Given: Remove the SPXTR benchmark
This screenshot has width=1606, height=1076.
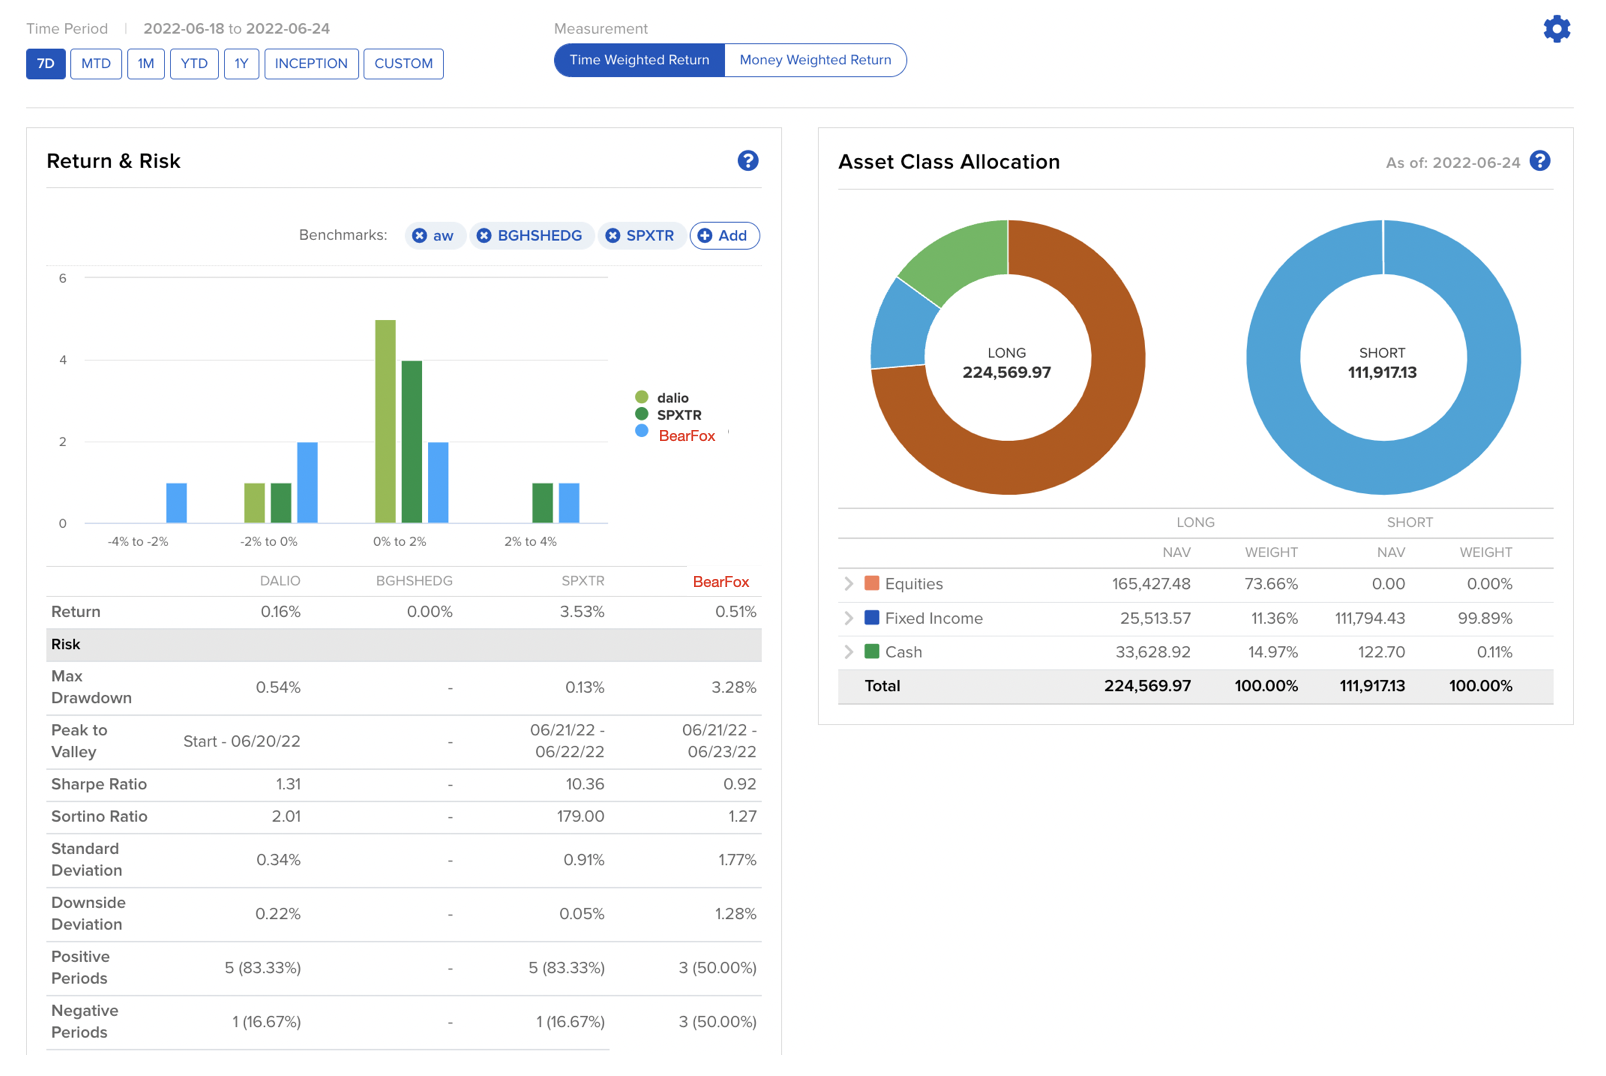Looking at the screenshot, I should click(x=613, y=236).
